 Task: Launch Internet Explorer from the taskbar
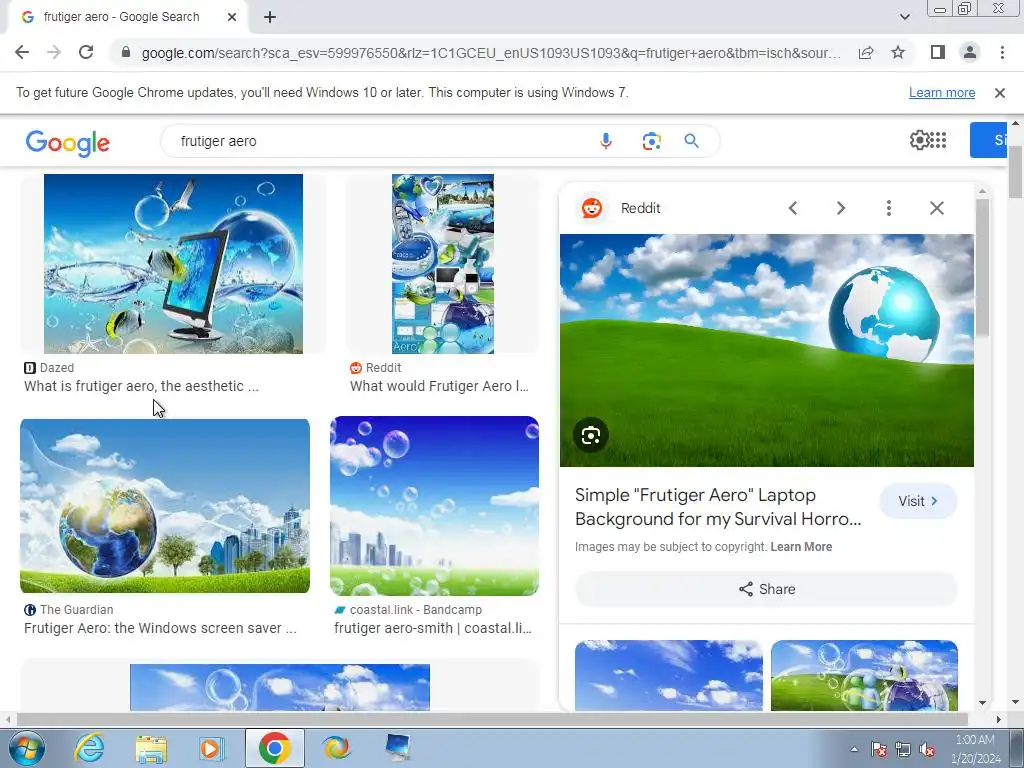89,748
